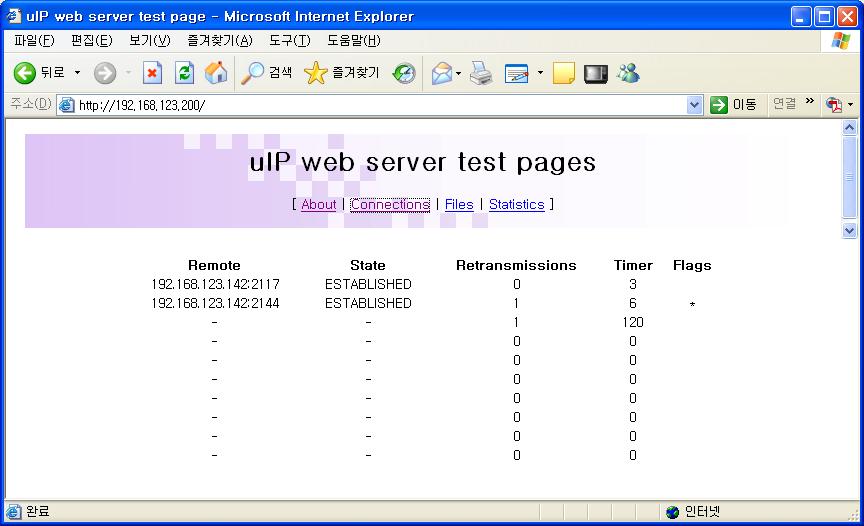The height and width of the screenshot is (526, 864).
Task: Expand the address bar URL dropdown
Action: 695,105
